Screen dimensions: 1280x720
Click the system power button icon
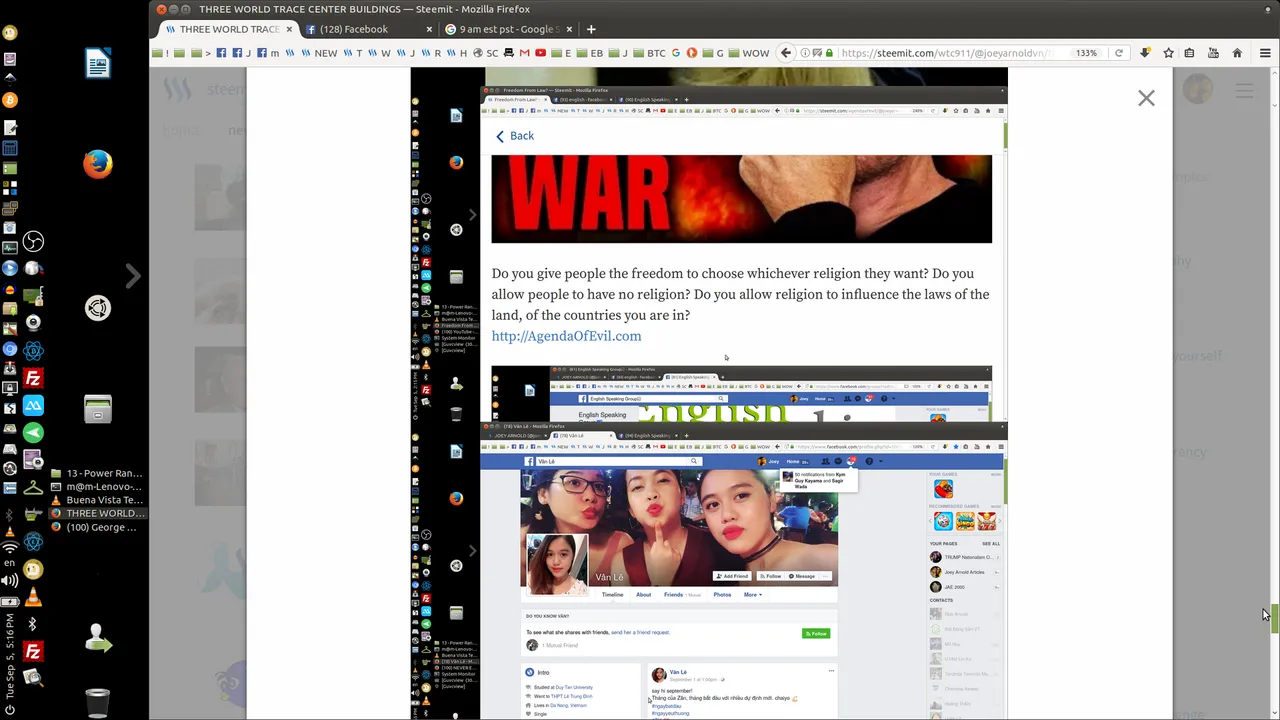click(x=10, y=711)
